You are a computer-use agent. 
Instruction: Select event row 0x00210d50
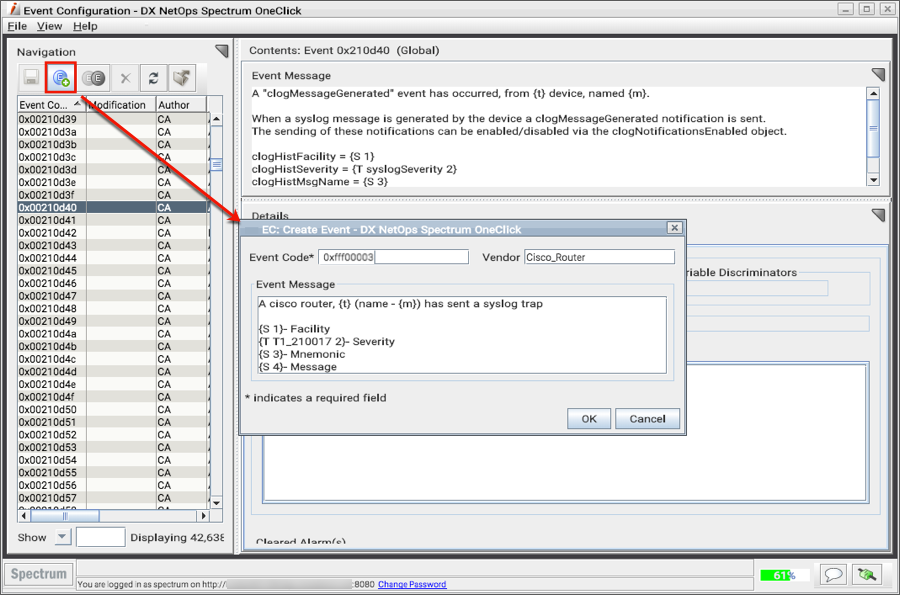point(112,409)
